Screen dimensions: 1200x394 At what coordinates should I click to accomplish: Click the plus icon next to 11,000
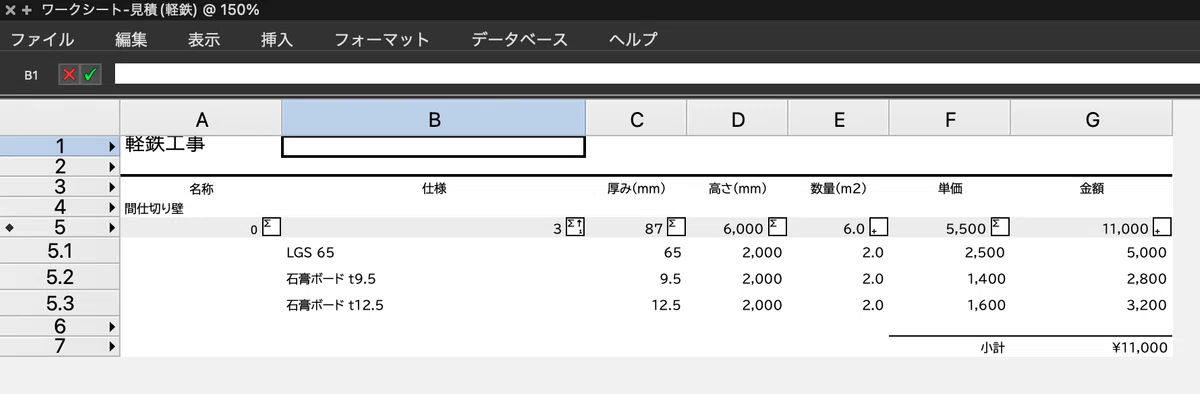point(1162,226)
